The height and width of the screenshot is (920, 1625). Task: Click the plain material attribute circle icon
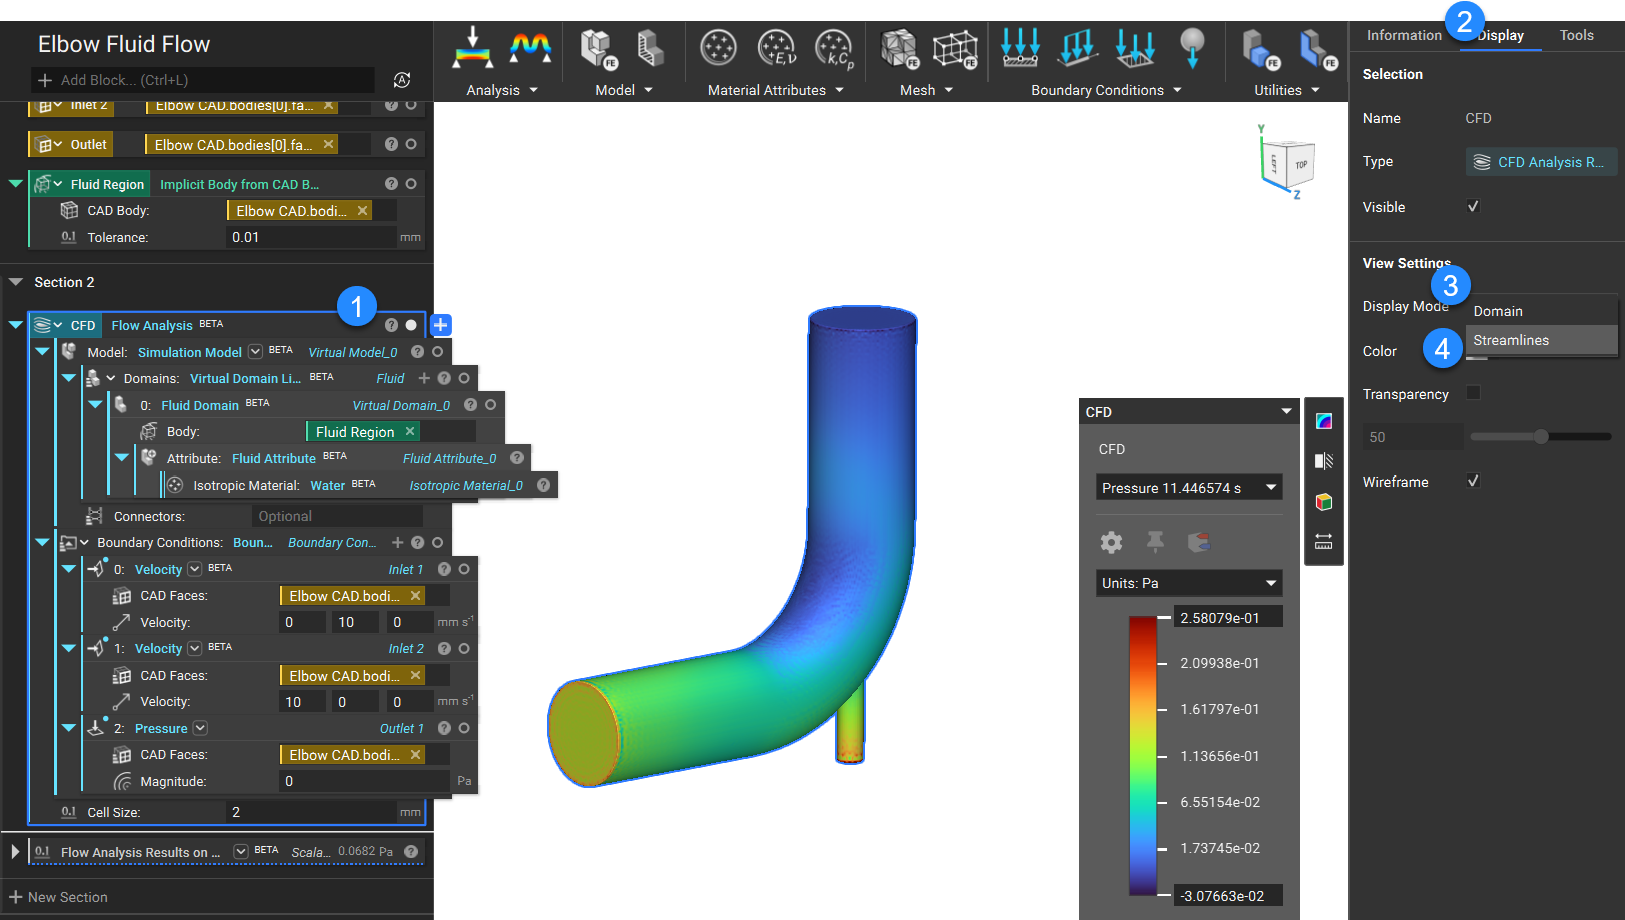click(x=718, y=47)
